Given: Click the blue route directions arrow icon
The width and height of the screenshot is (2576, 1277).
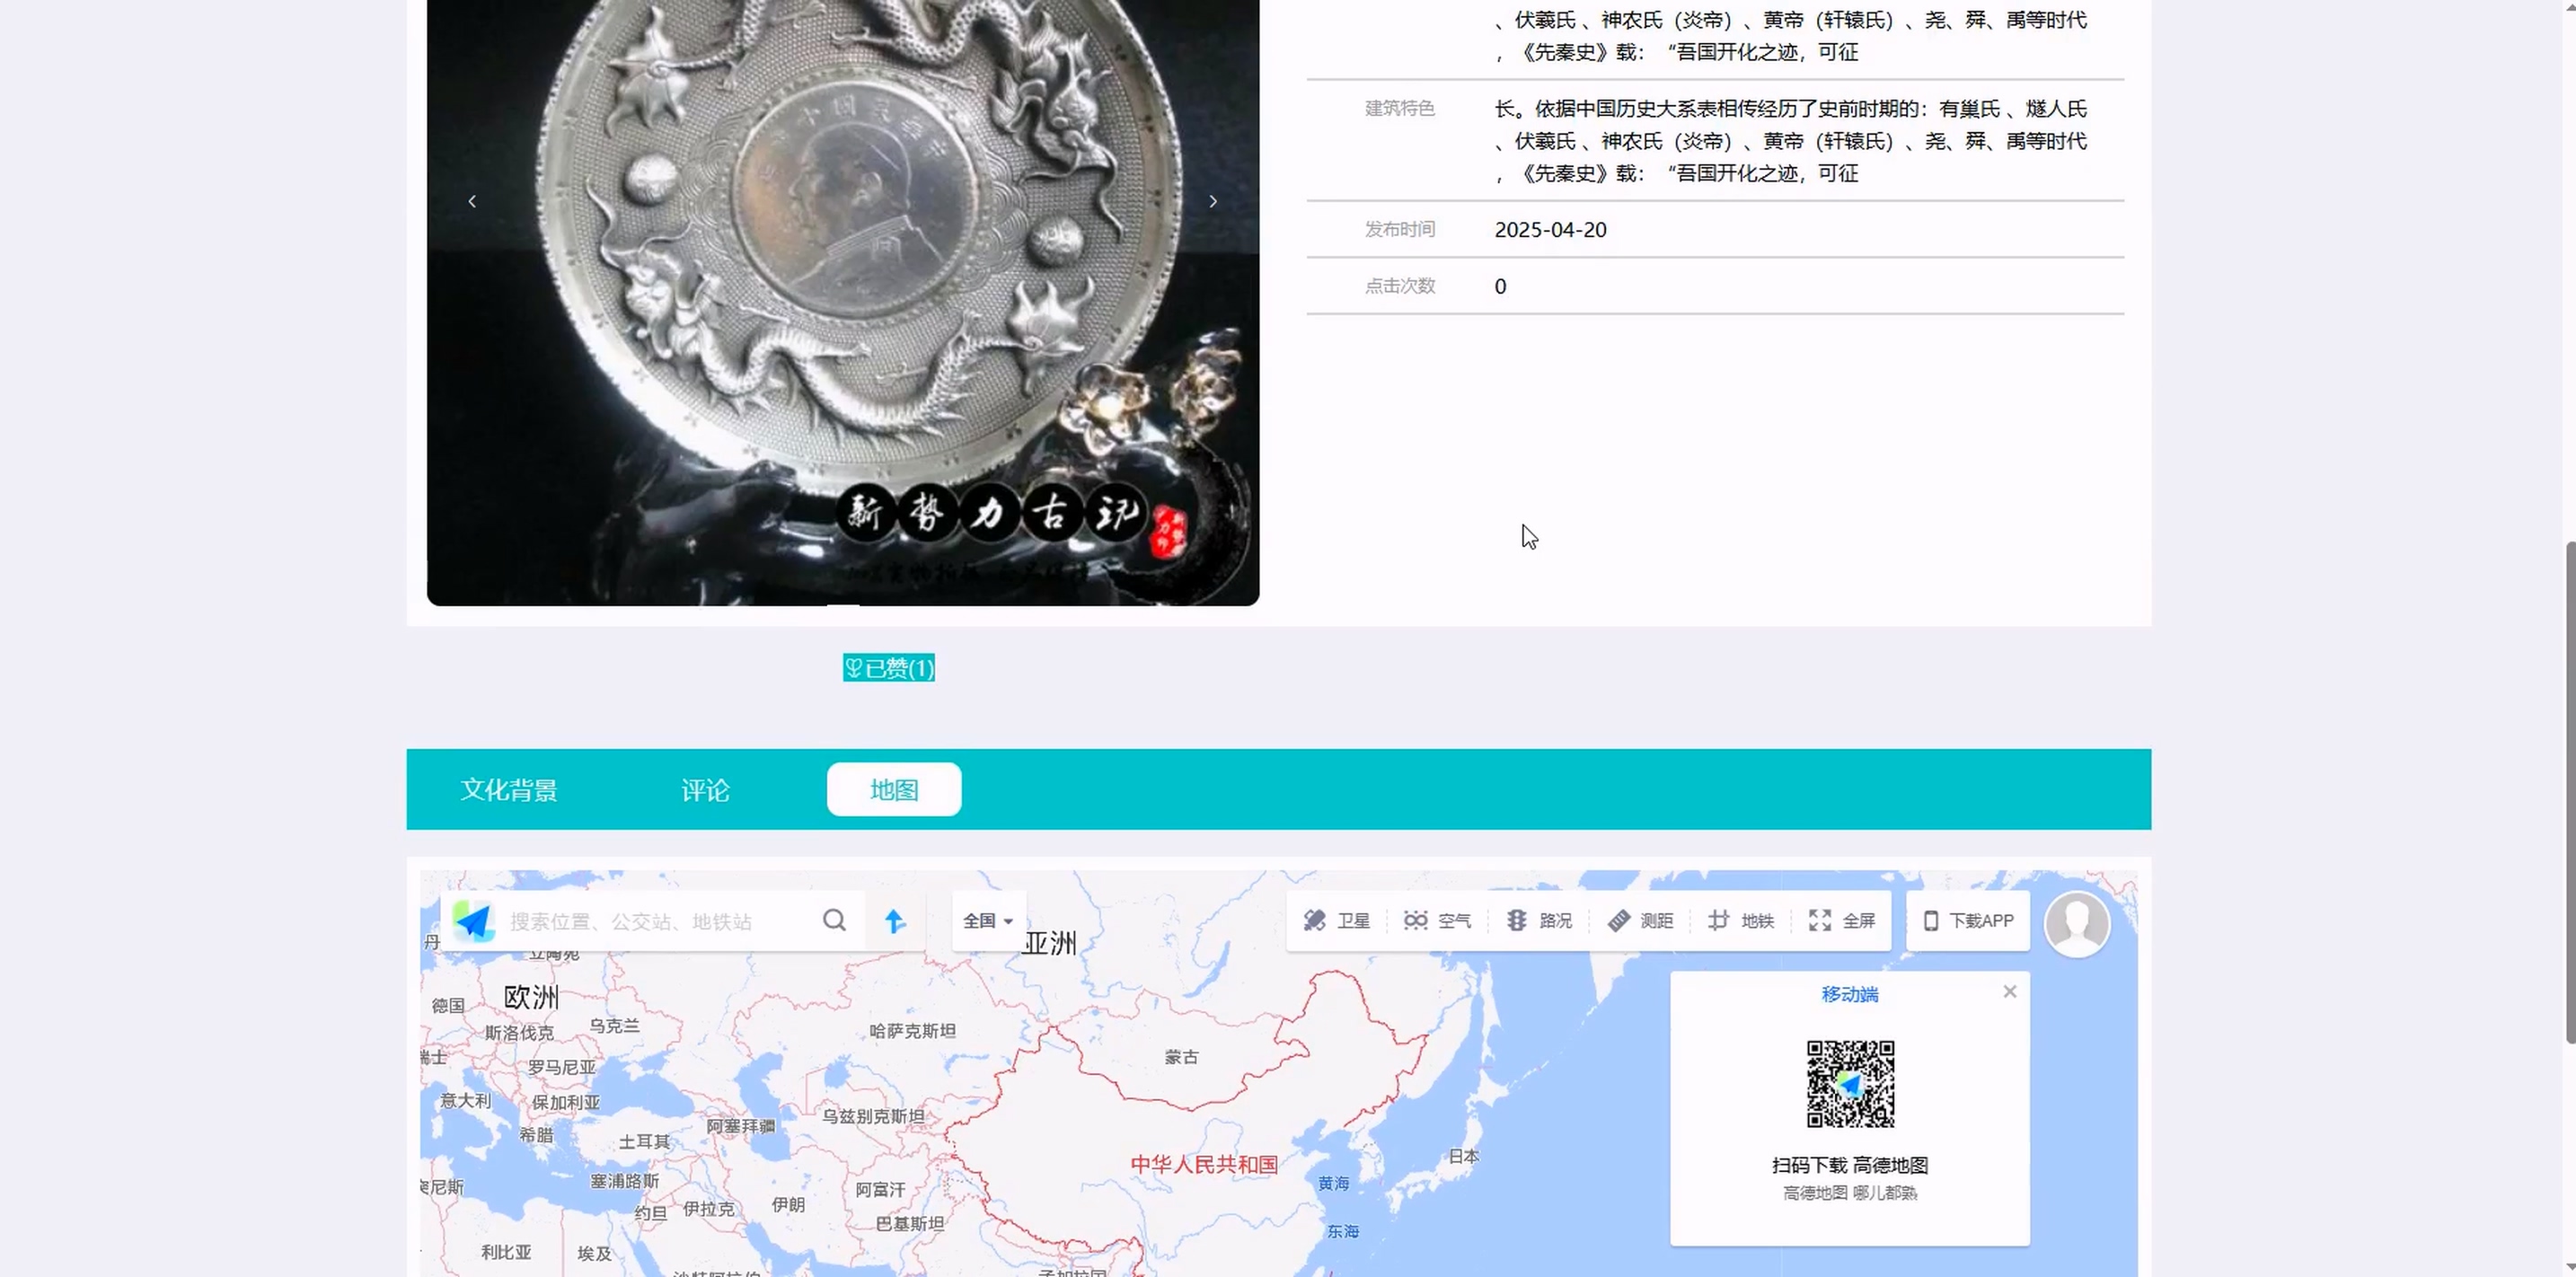Looking at the screenshot, I should click(x=895, y=921).
